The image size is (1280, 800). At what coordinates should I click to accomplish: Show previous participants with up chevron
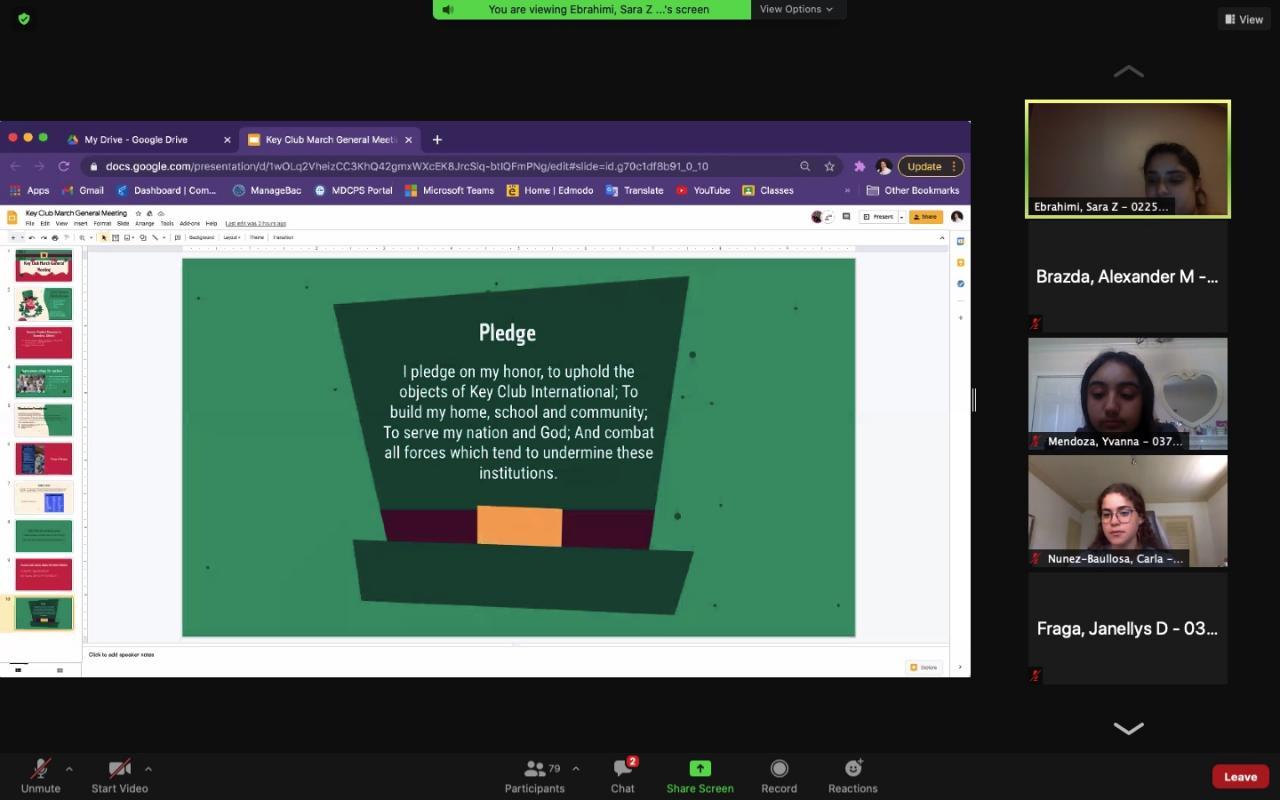1128,71
